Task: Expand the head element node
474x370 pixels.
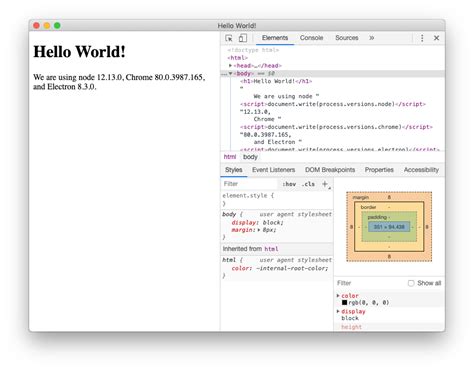Action: click(230, 66)
